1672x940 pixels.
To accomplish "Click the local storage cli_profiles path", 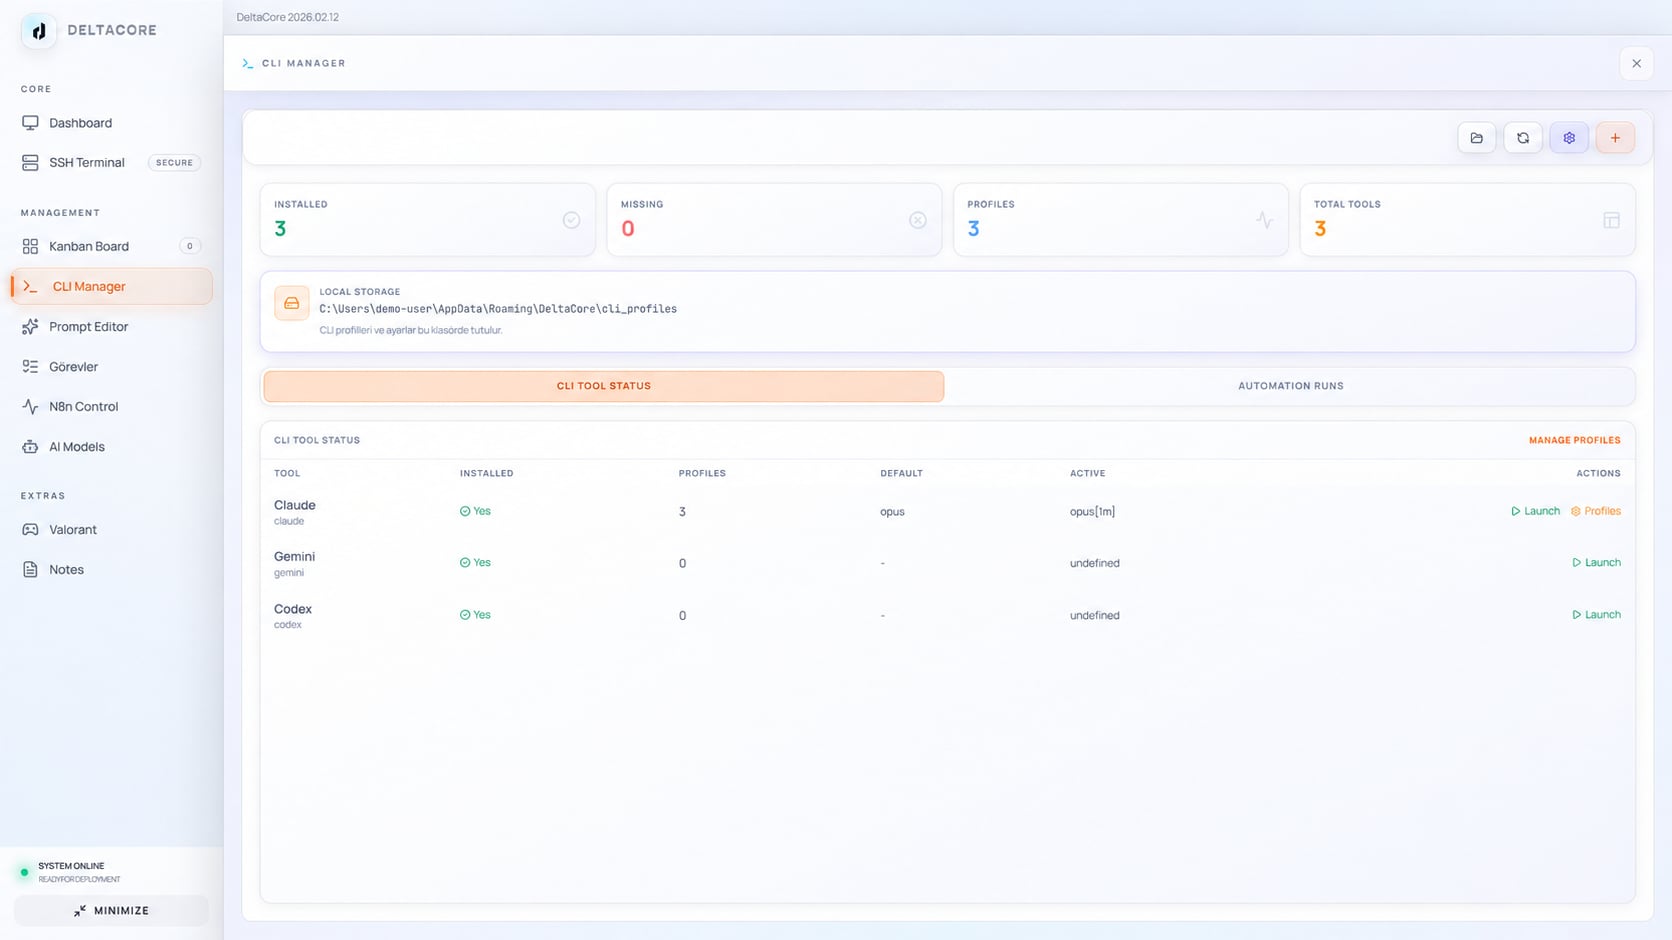I will point(498,309).
